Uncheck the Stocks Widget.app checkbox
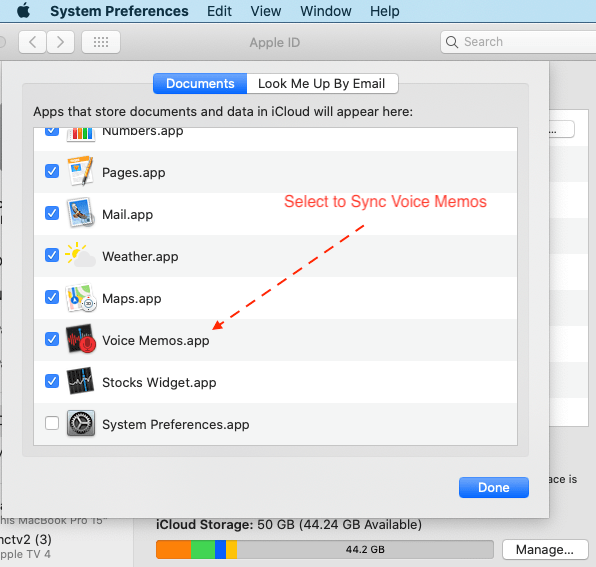596x567 pixels. coord(52,381)
